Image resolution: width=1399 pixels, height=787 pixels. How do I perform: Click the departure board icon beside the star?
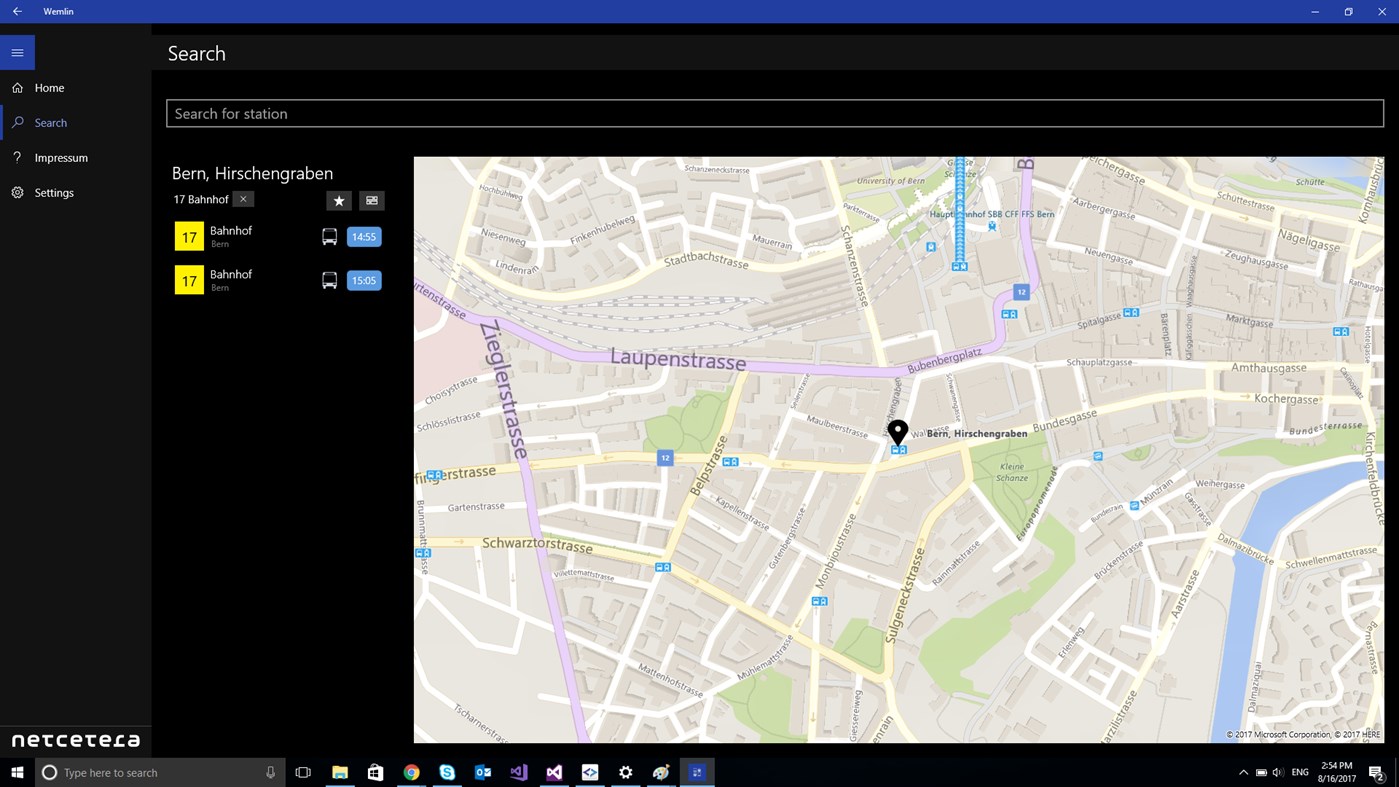point(371,200)
